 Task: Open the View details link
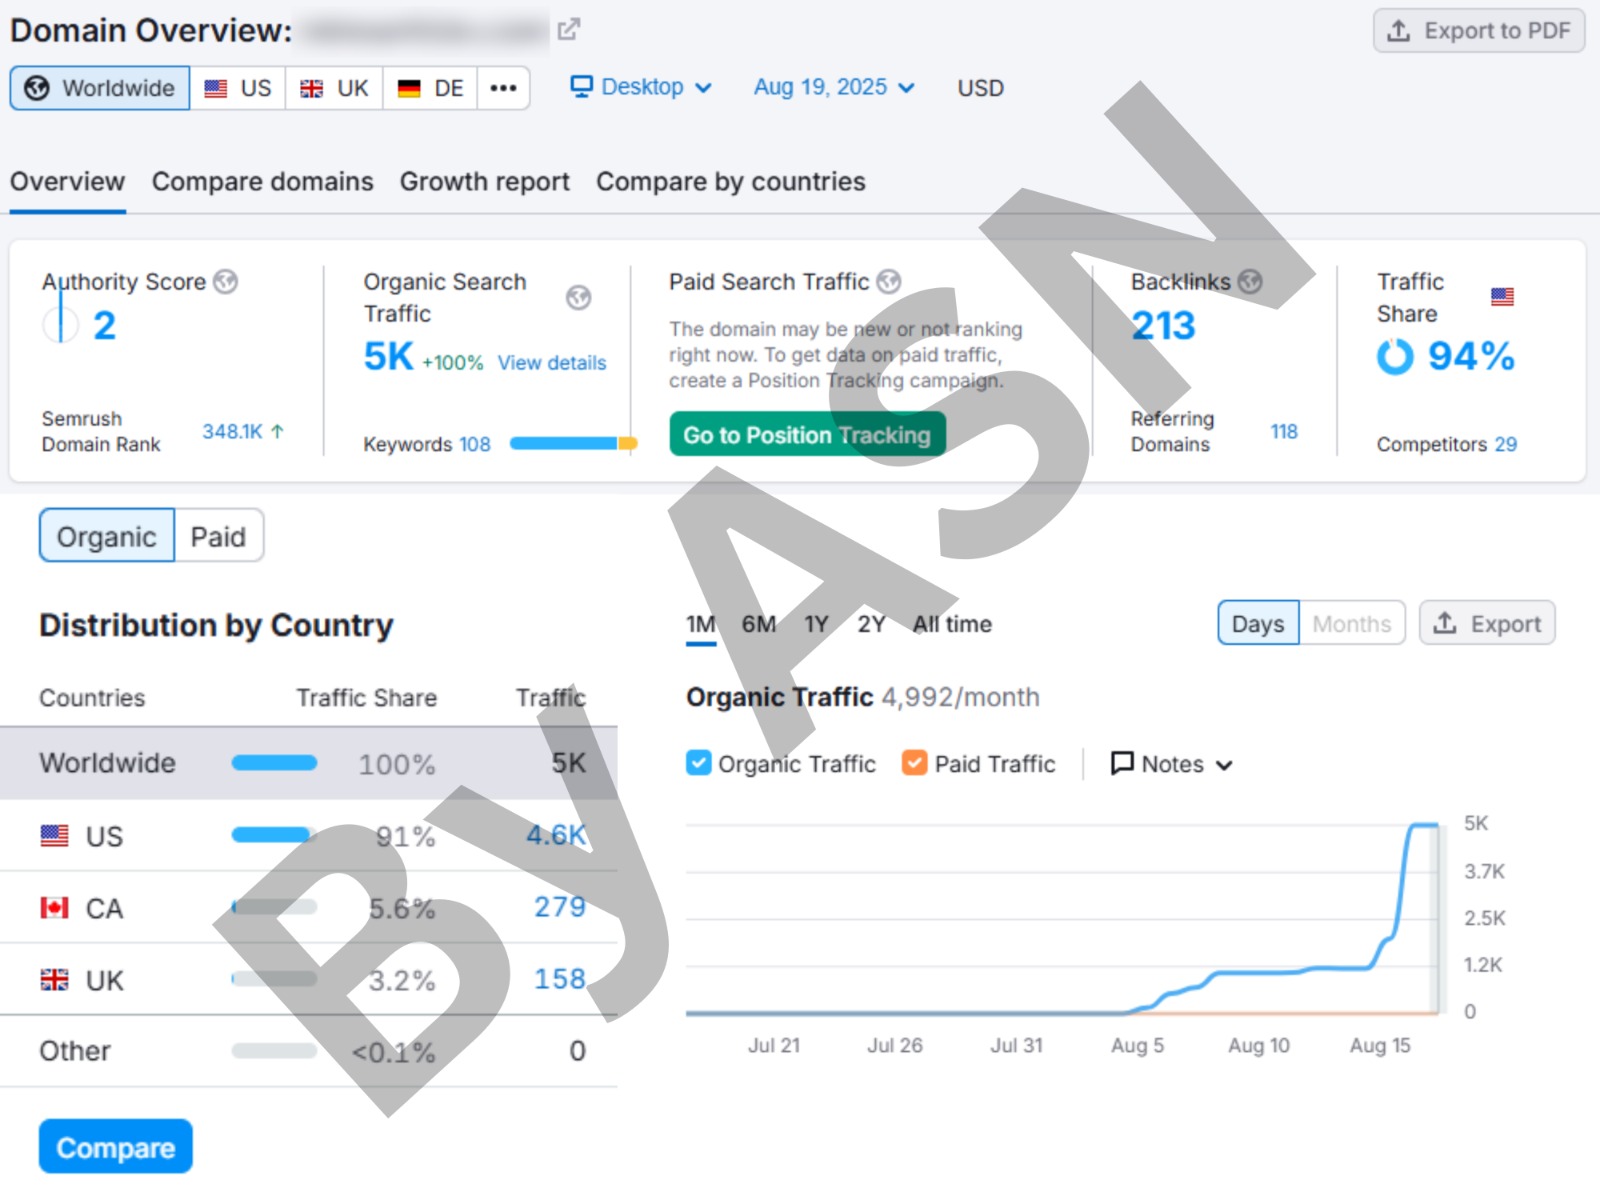point(552,363)
